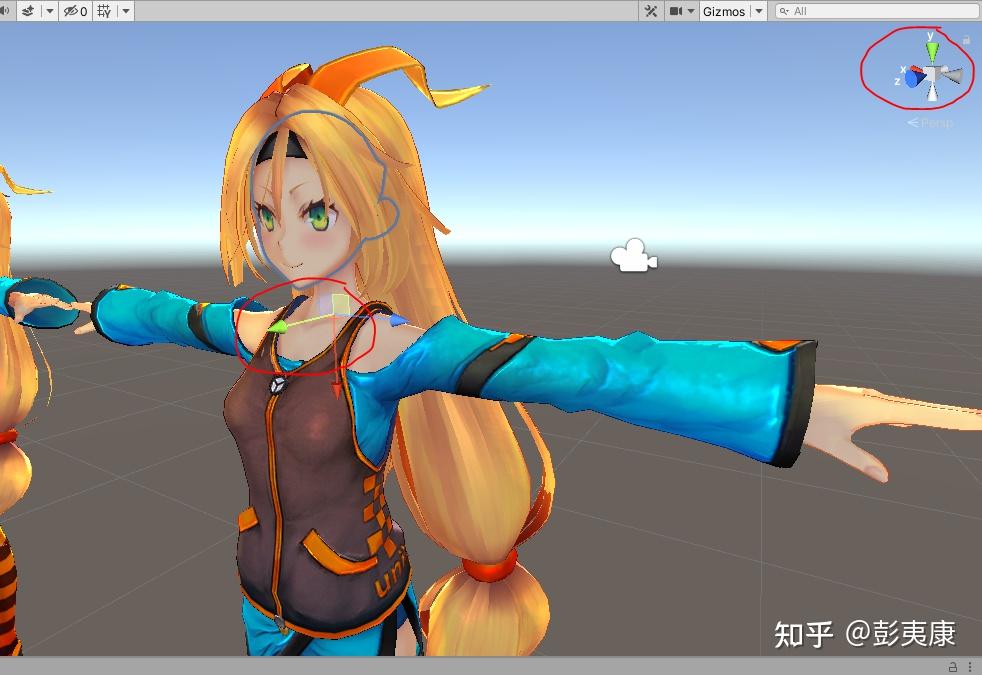The height and width of the screenshot is (675, 982).
Task: Grab red arrow of move handle
Action: pyautogui.click(x=337, y=391)
